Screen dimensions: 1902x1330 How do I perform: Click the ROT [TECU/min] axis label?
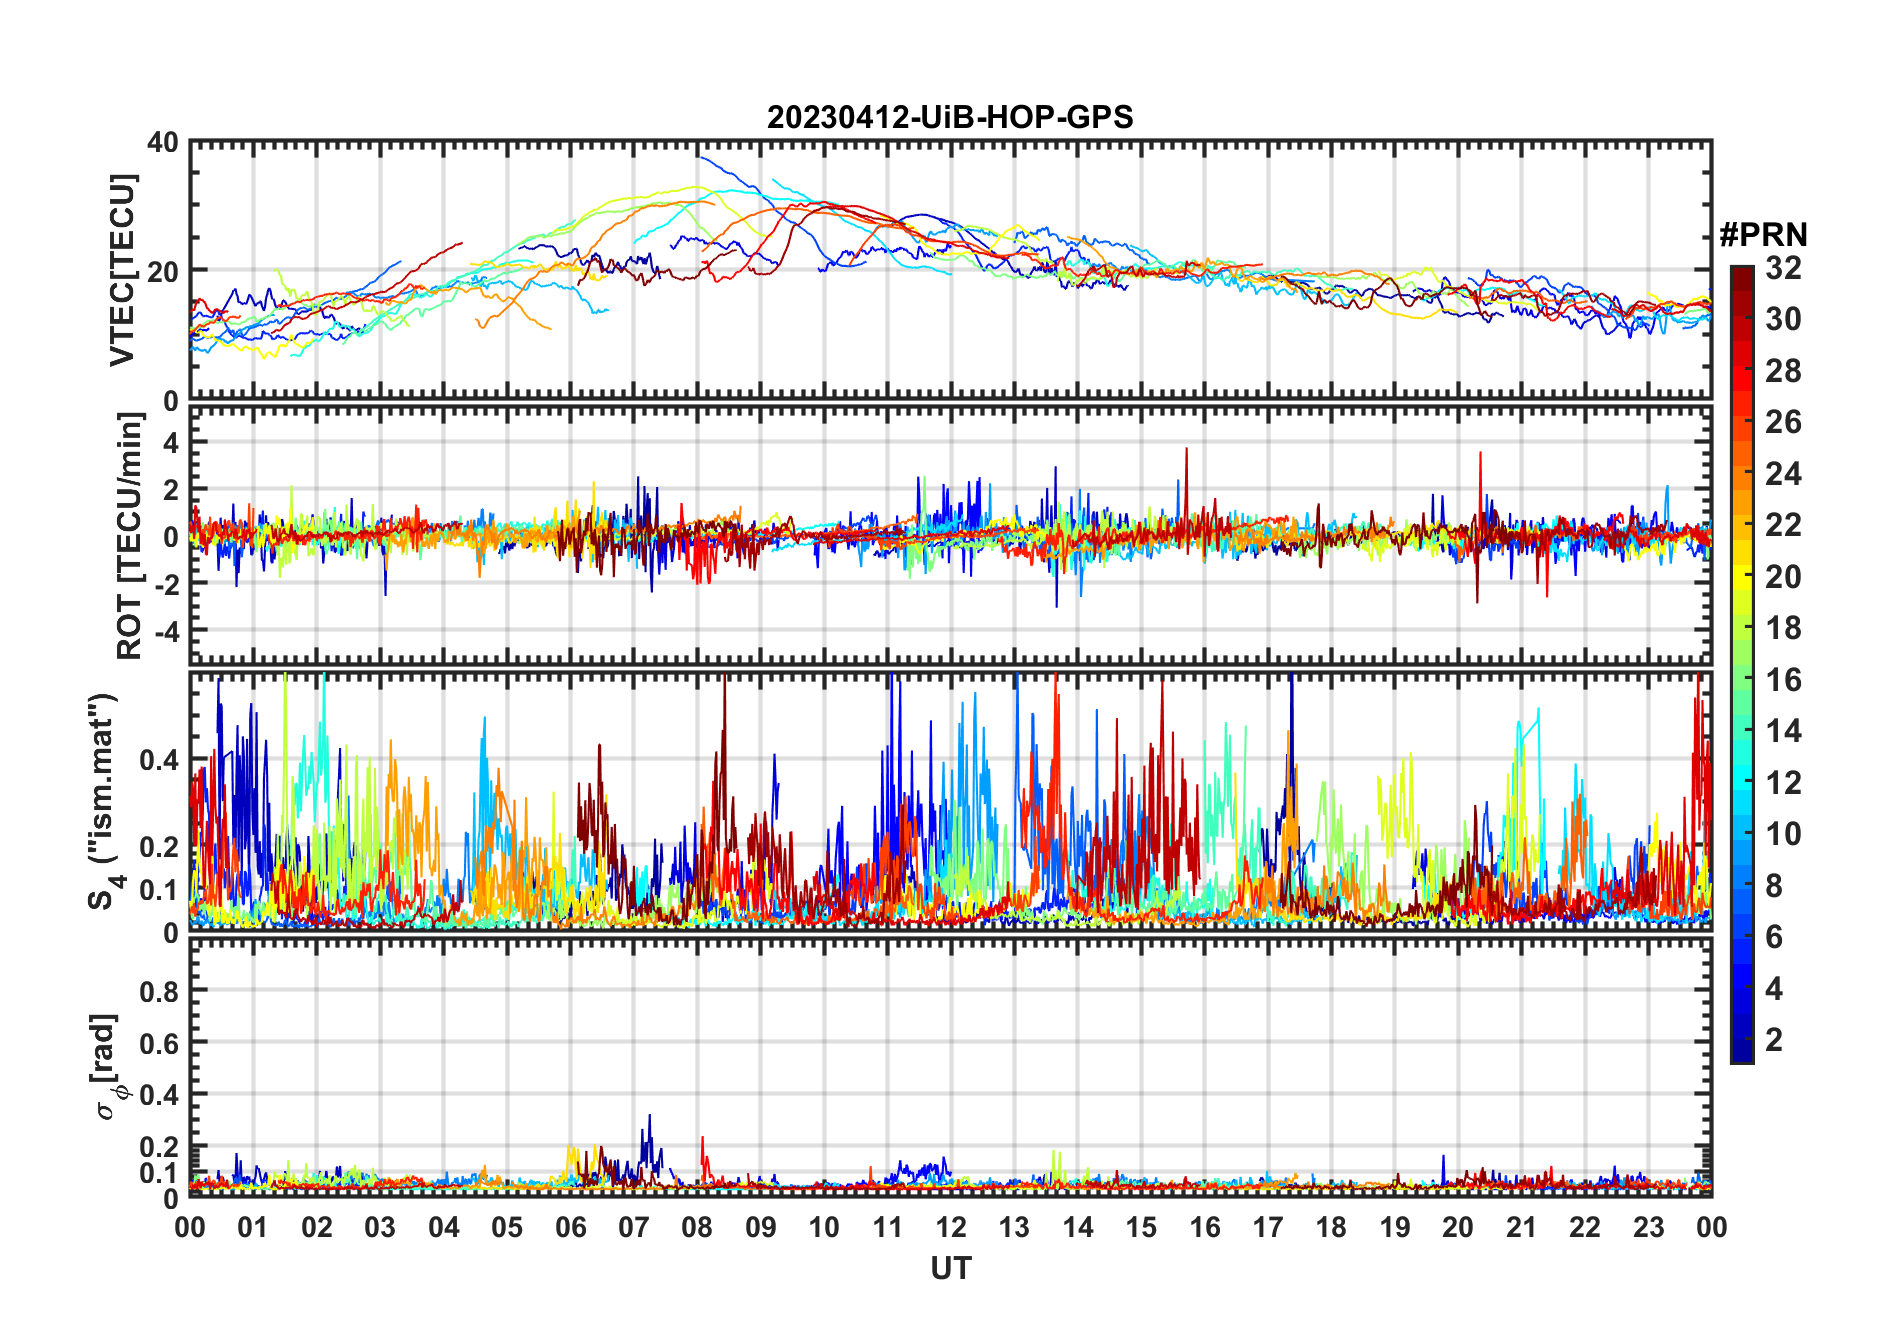[x=129, y=536]
